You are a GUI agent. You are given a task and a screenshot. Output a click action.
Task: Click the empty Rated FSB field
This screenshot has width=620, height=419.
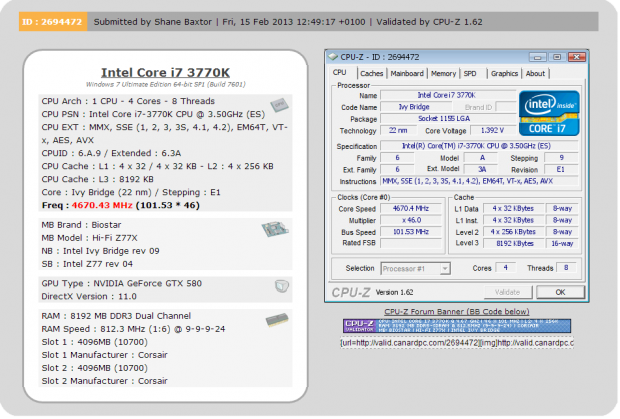coord(411,243)
